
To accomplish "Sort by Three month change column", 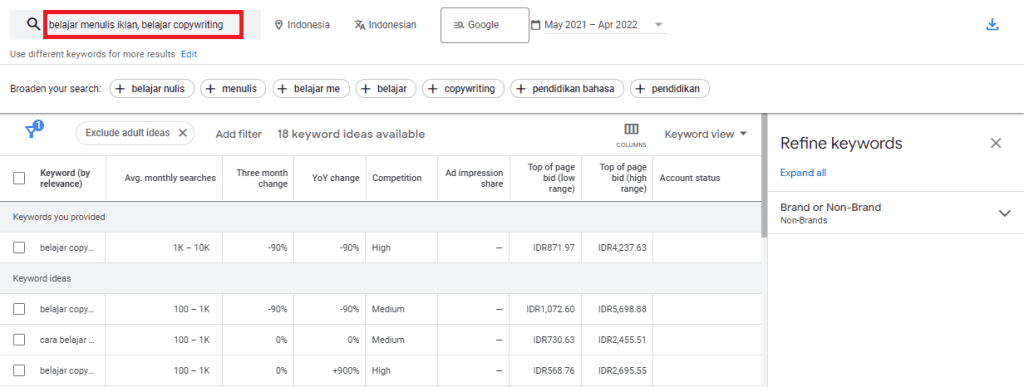I will pos(261,178).
